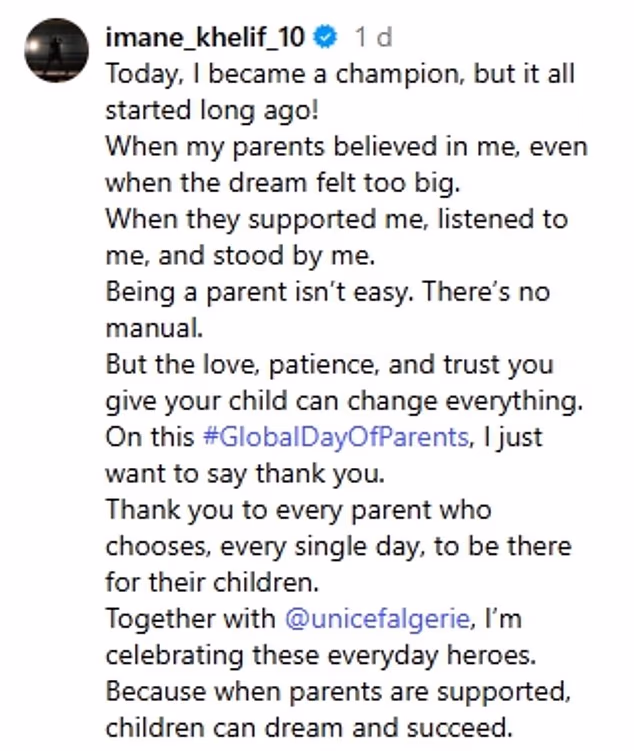Open the @unicefalgerie mention
The image size is (634, 751).
click(378, 618)
